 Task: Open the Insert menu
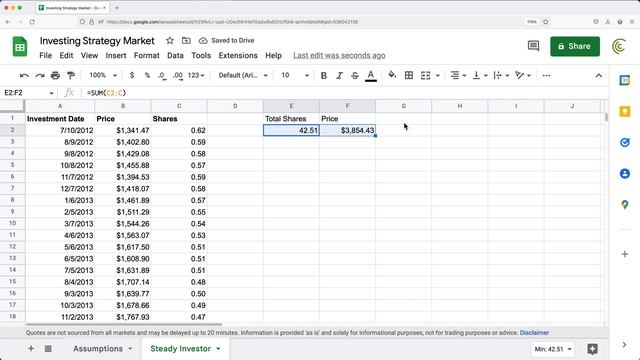[x=116, y=56]
